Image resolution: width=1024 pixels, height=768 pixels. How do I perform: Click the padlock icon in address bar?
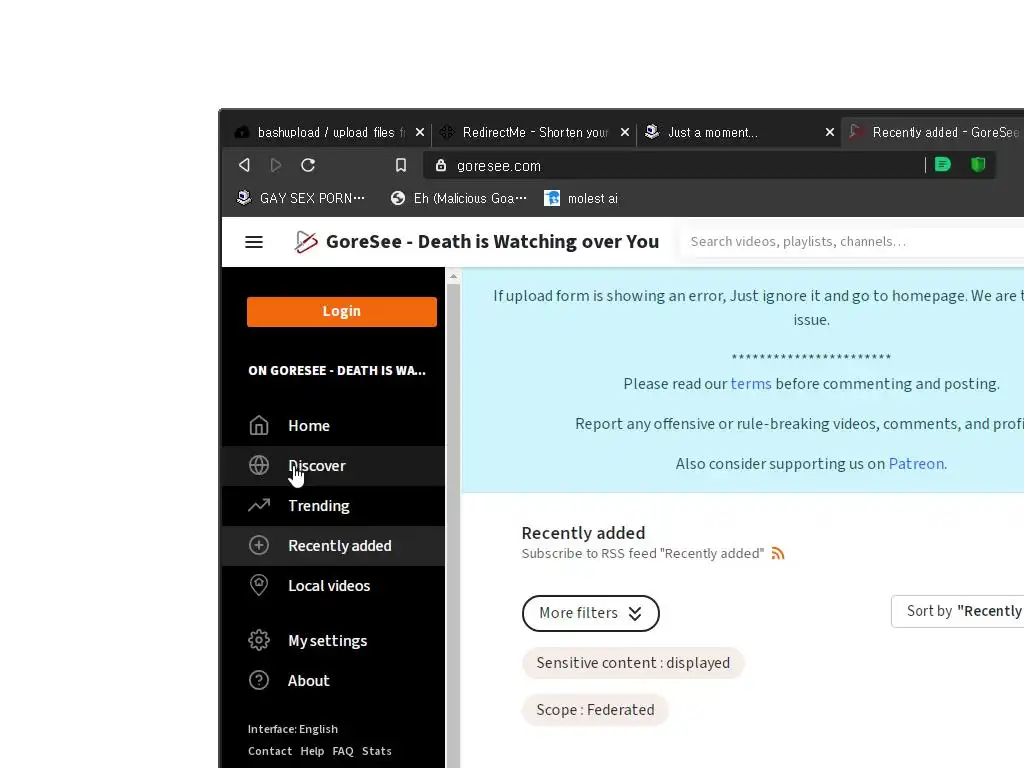pyautogui.click(x=441, y=165)
